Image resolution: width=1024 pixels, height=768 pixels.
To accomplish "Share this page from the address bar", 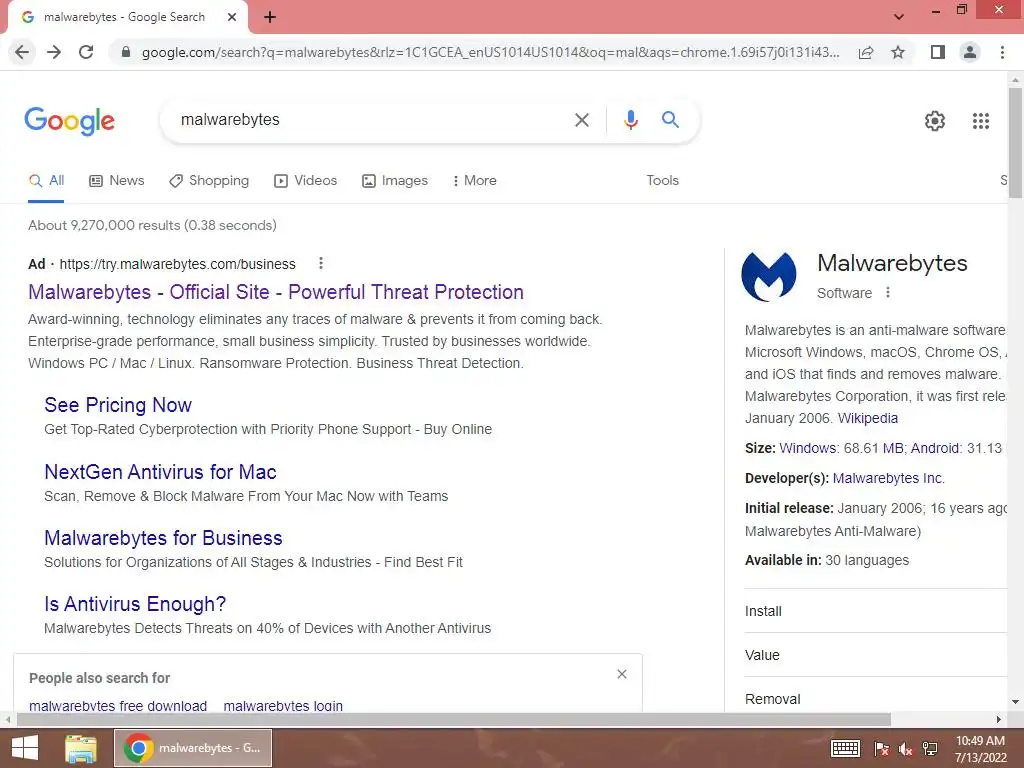I will 866,52.
